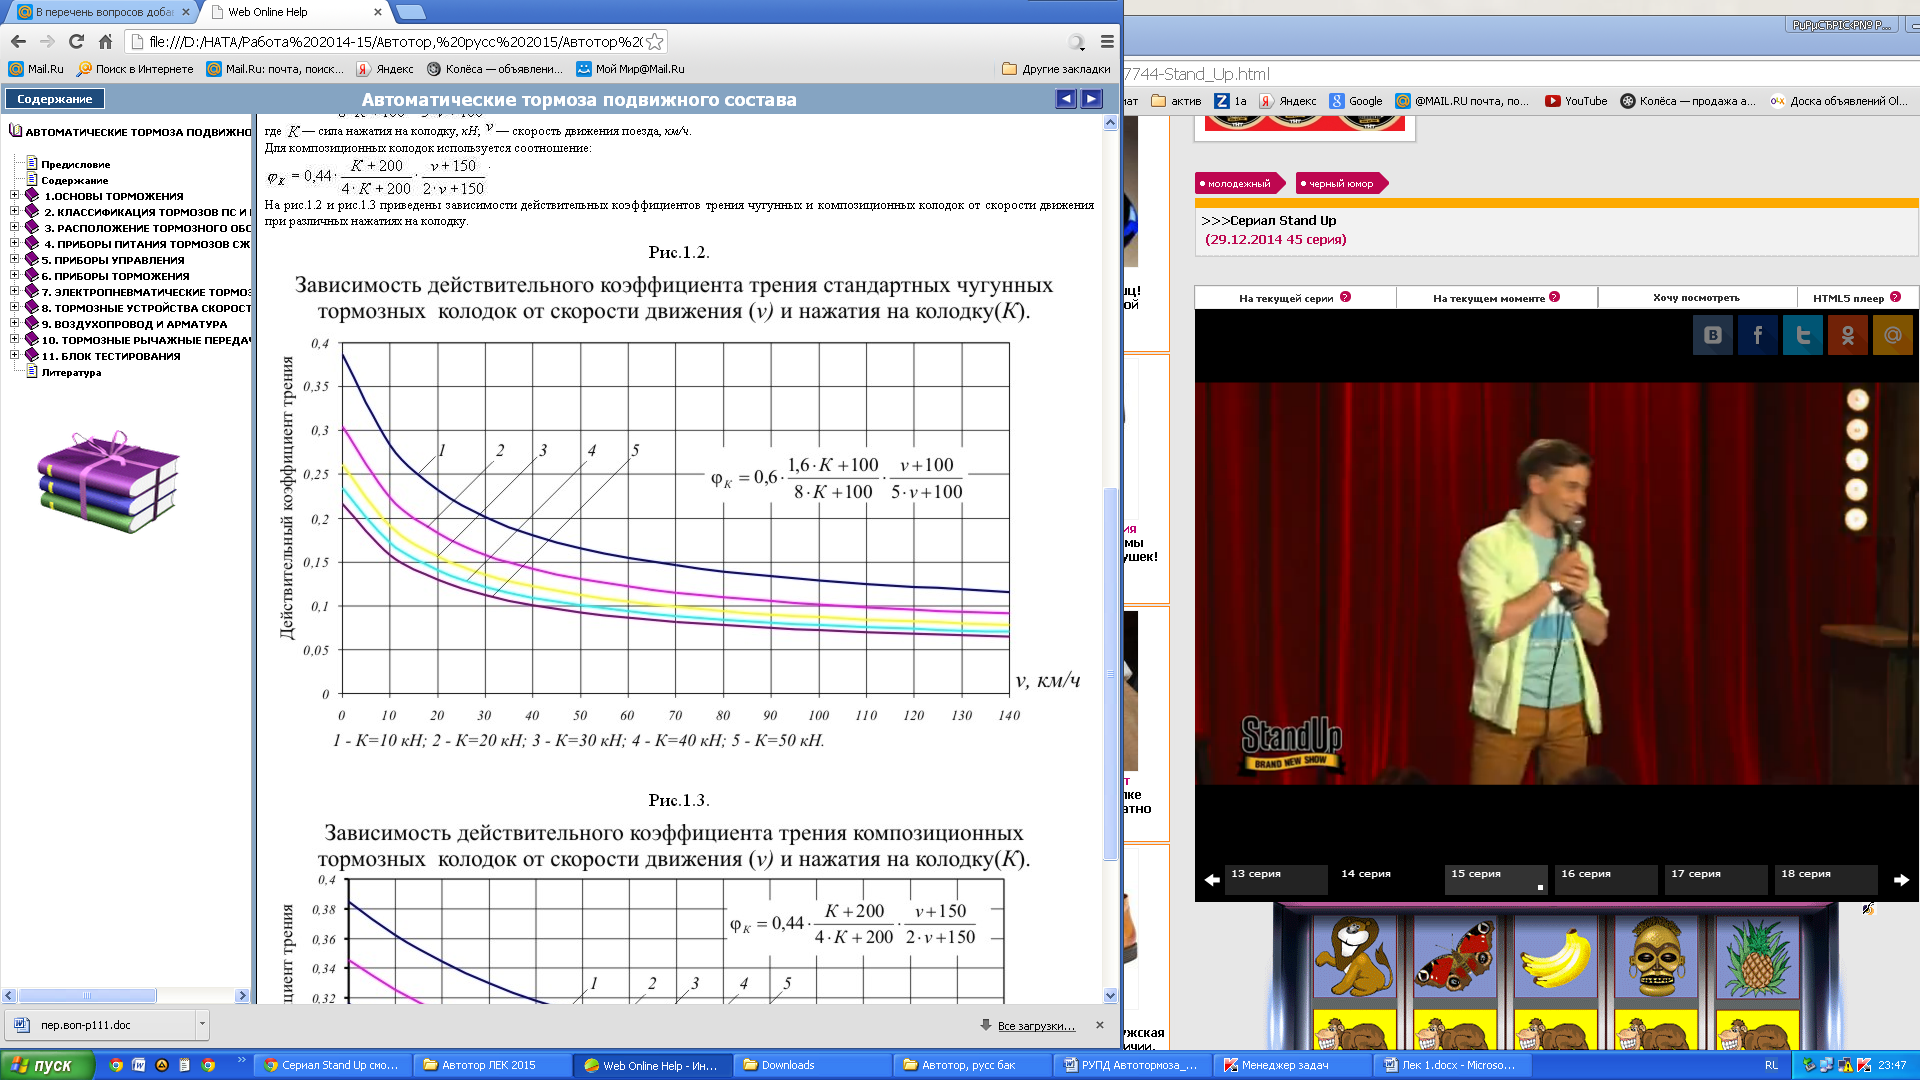Go forward in the front browser
This screenshot has width=1920, height=1080.
pos(47,42)
